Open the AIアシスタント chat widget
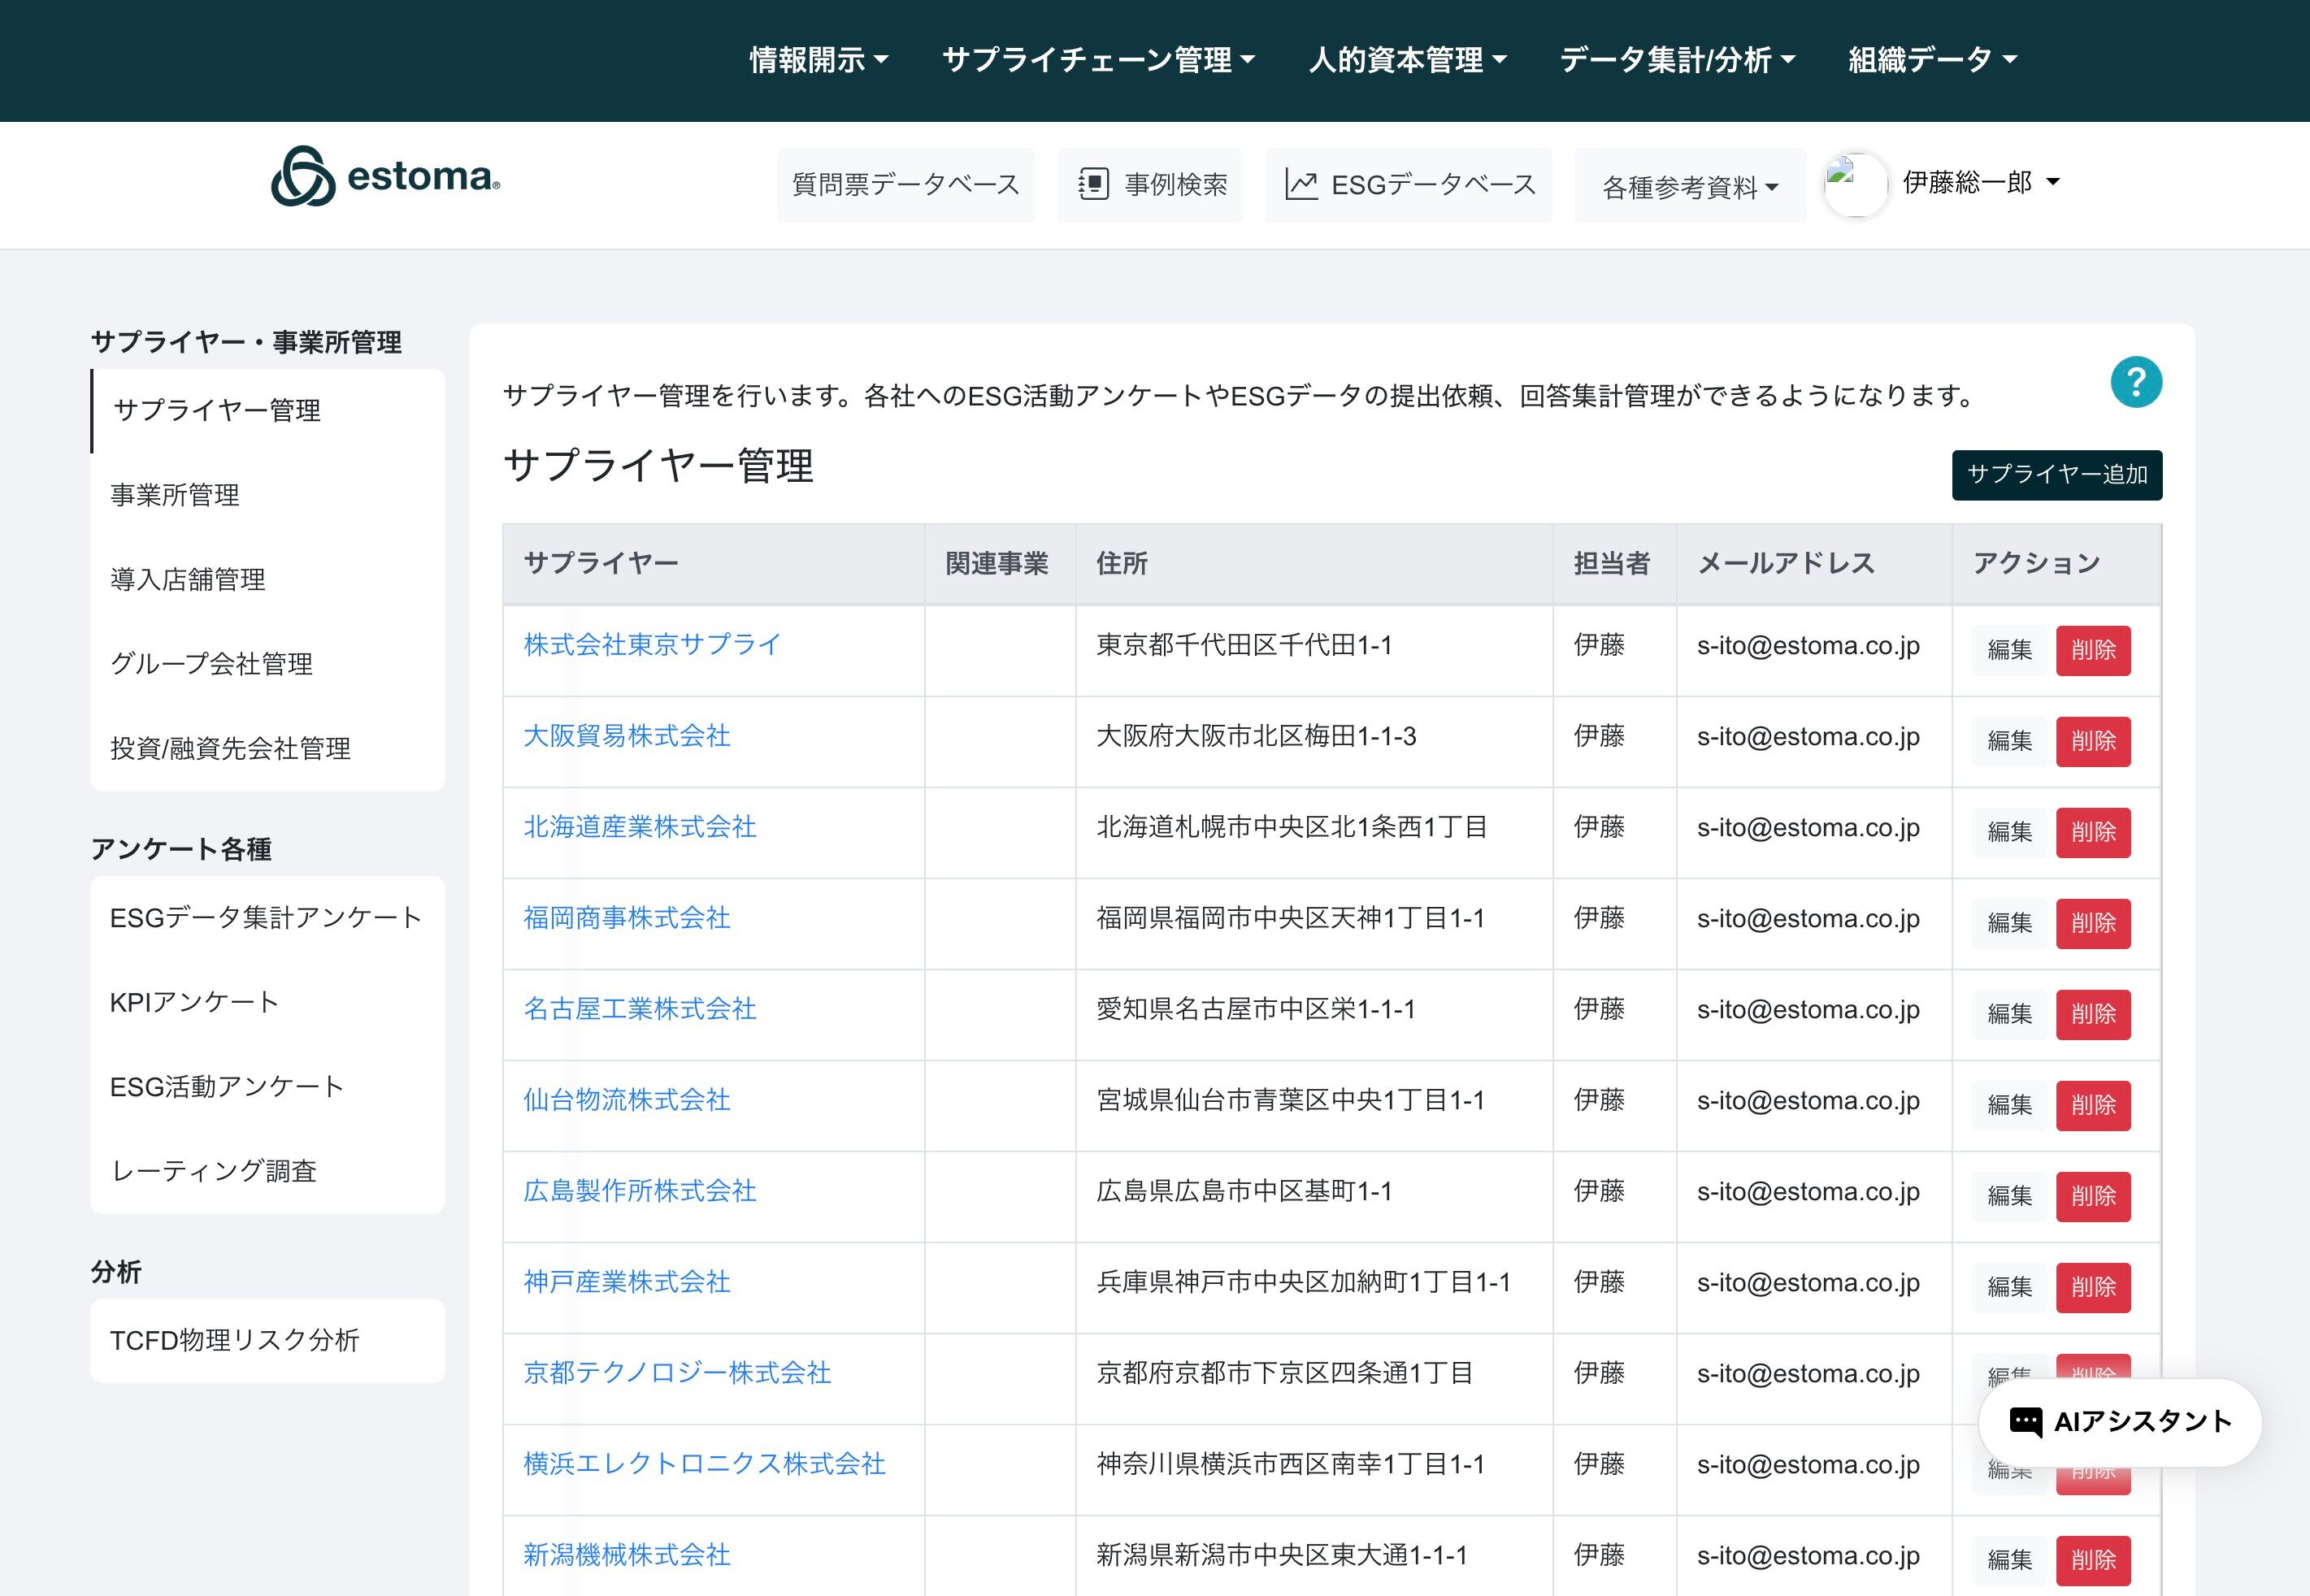The height and width of the screenshot is (1596, 2310). (2120, 1422)
